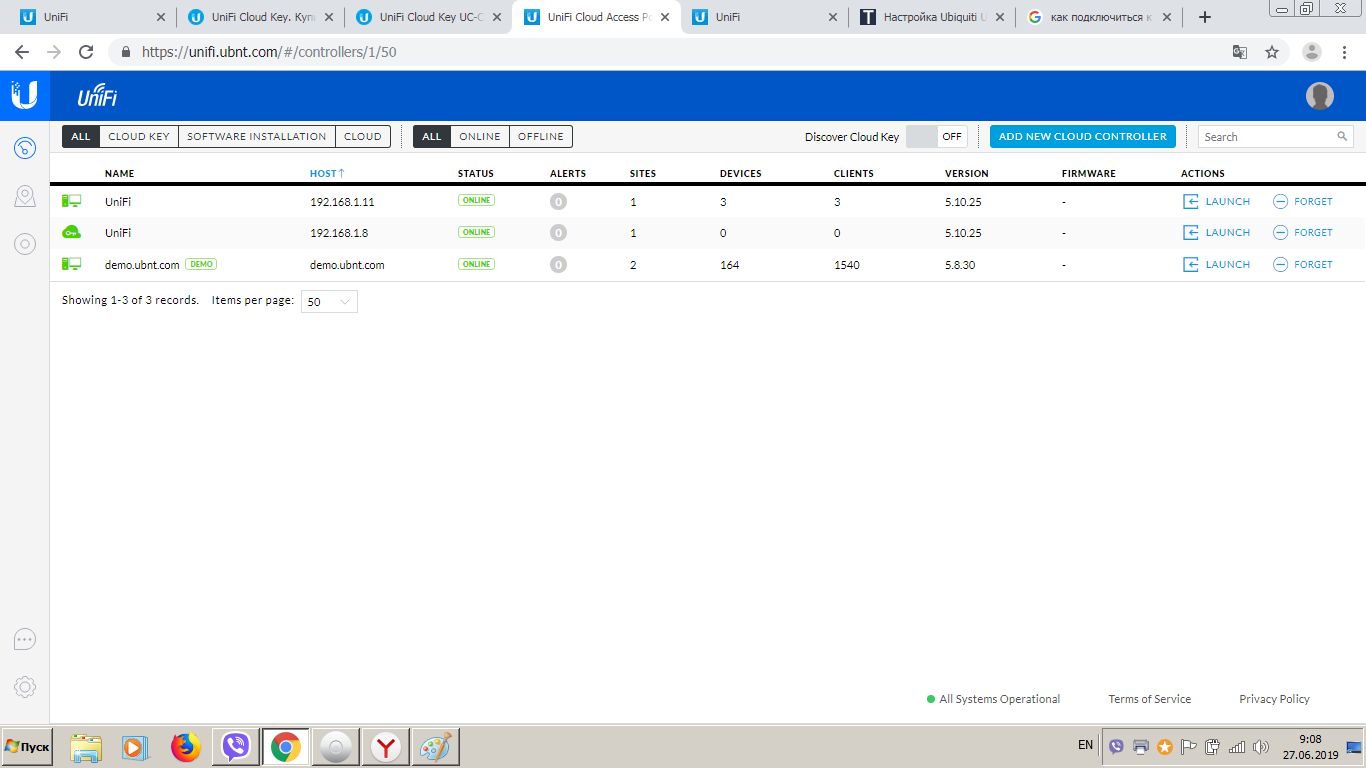Open Yandex browser from the taskbar

pos(386,747)
